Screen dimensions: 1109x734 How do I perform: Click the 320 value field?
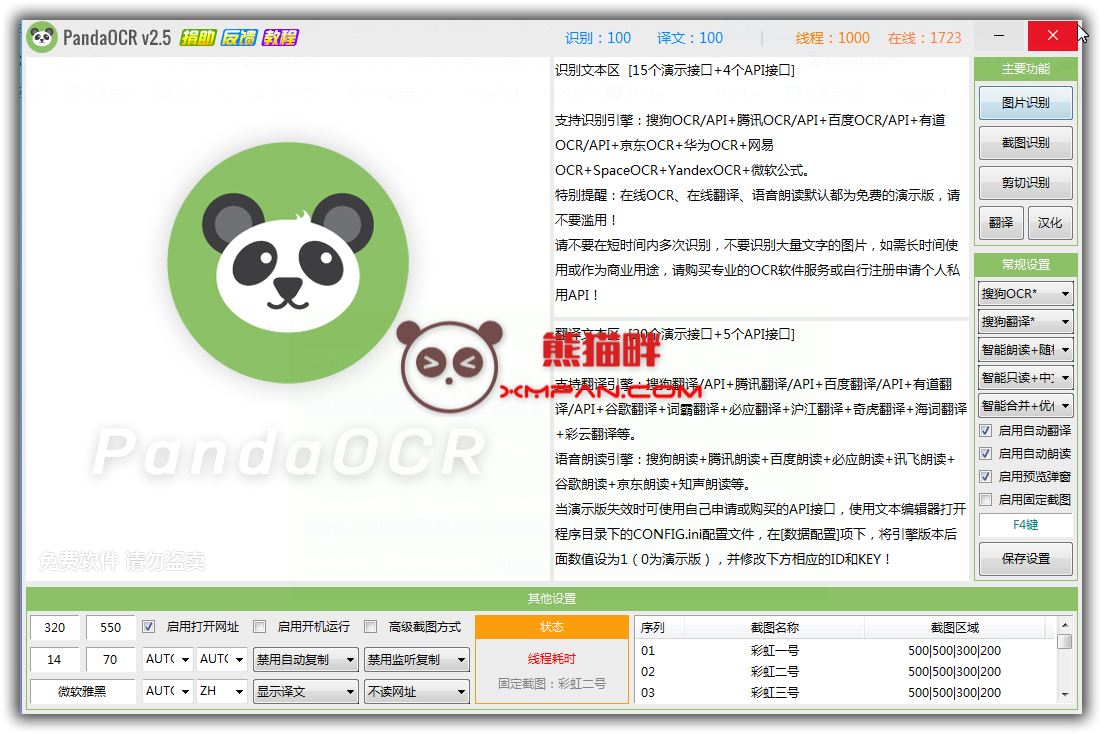[x=54, y=627]
